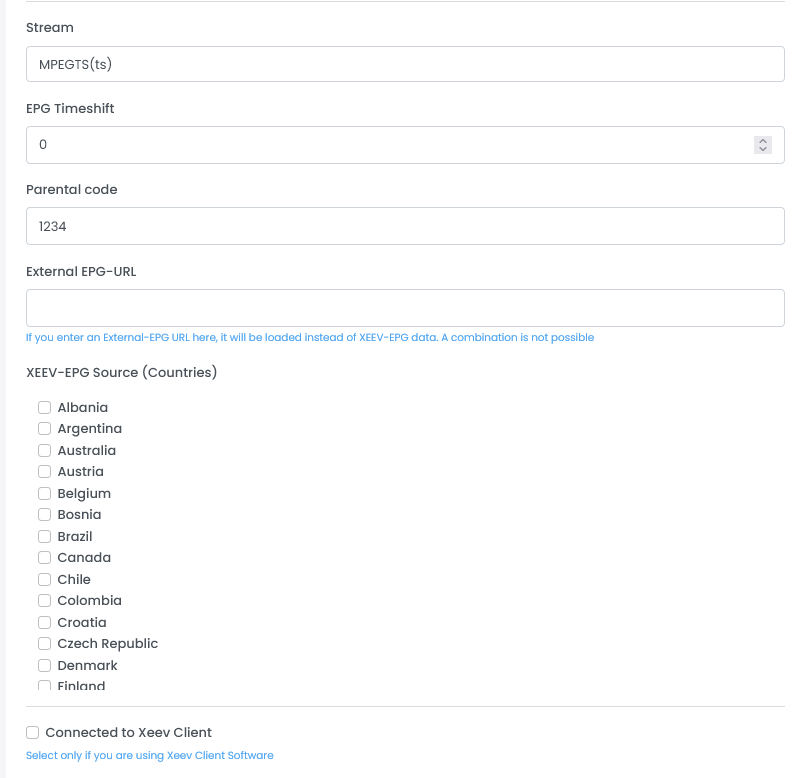The width and height of the screenshot is (800, 778).
Task: Tick the Canada checkbox
Action: (x=44, y=558)
